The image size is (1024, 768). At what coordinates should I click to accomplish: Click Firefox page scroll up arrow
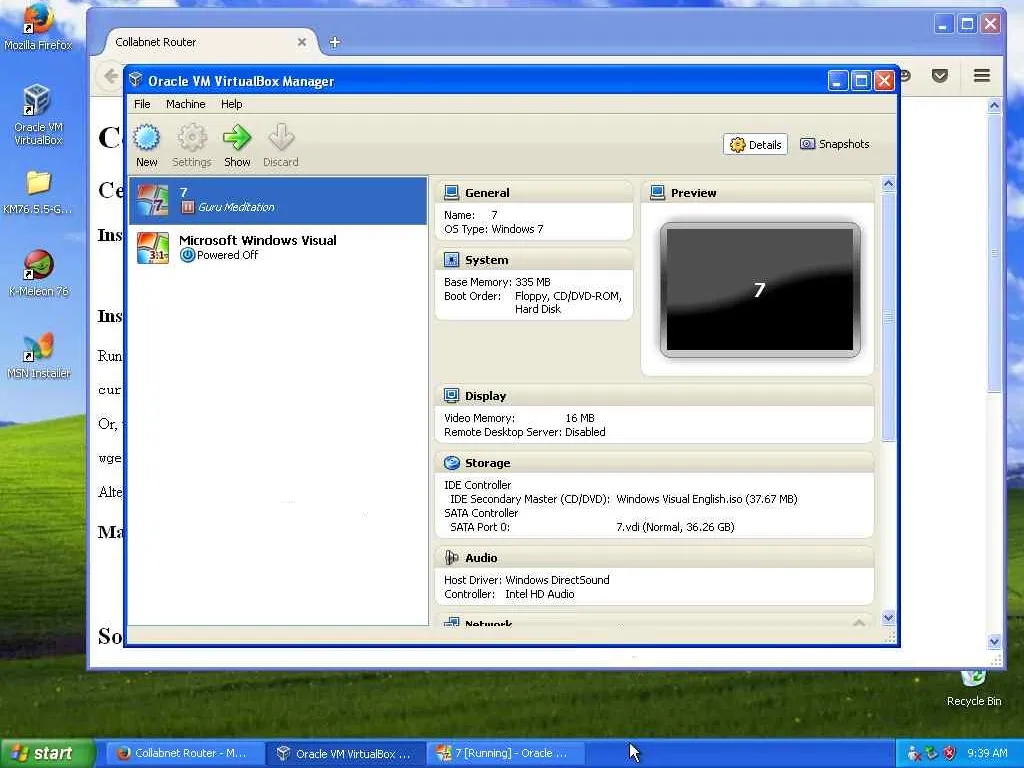(994, 105)
